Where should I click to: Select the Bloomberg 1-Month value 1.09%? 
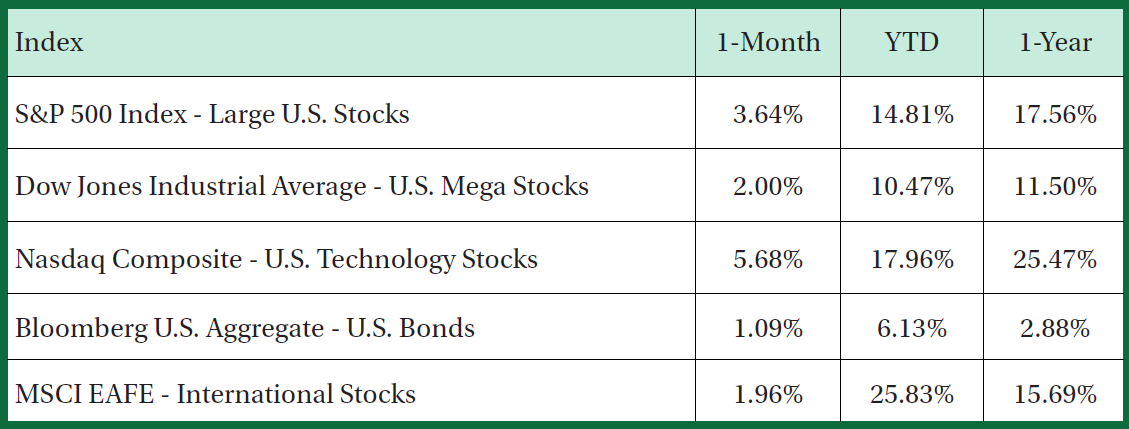coord(768,327)
